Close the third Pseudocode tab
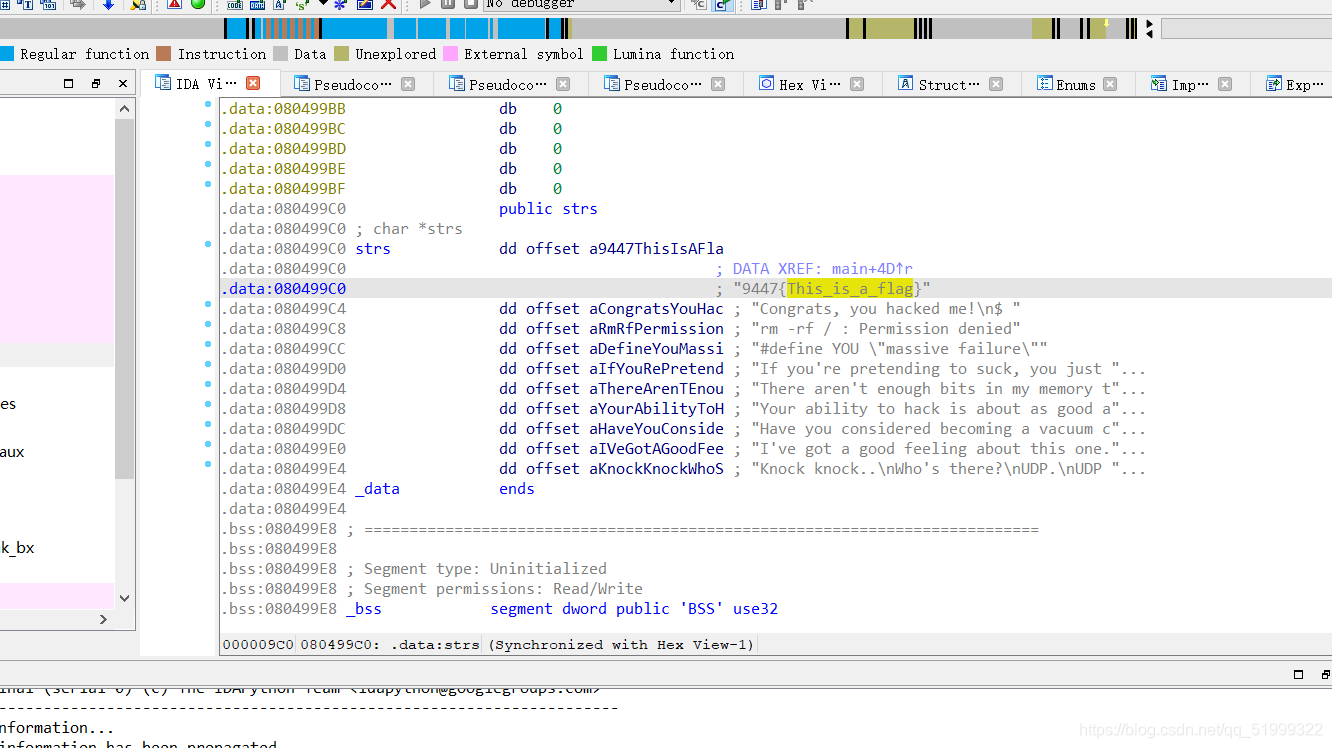Image resolution: width=1332 pixels, height=748 pixels. pyautogui.click(x=718, y=84)
